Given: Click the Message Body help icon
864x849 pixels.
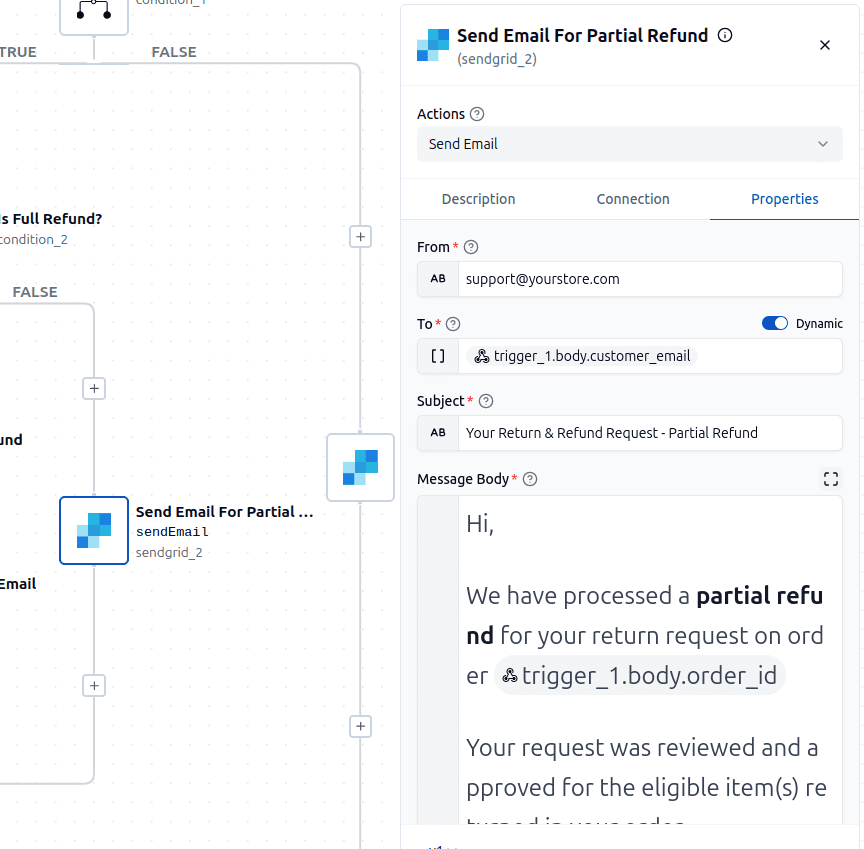Looking at the screenshot, I should pyautogui.click(x=530, y=479).
